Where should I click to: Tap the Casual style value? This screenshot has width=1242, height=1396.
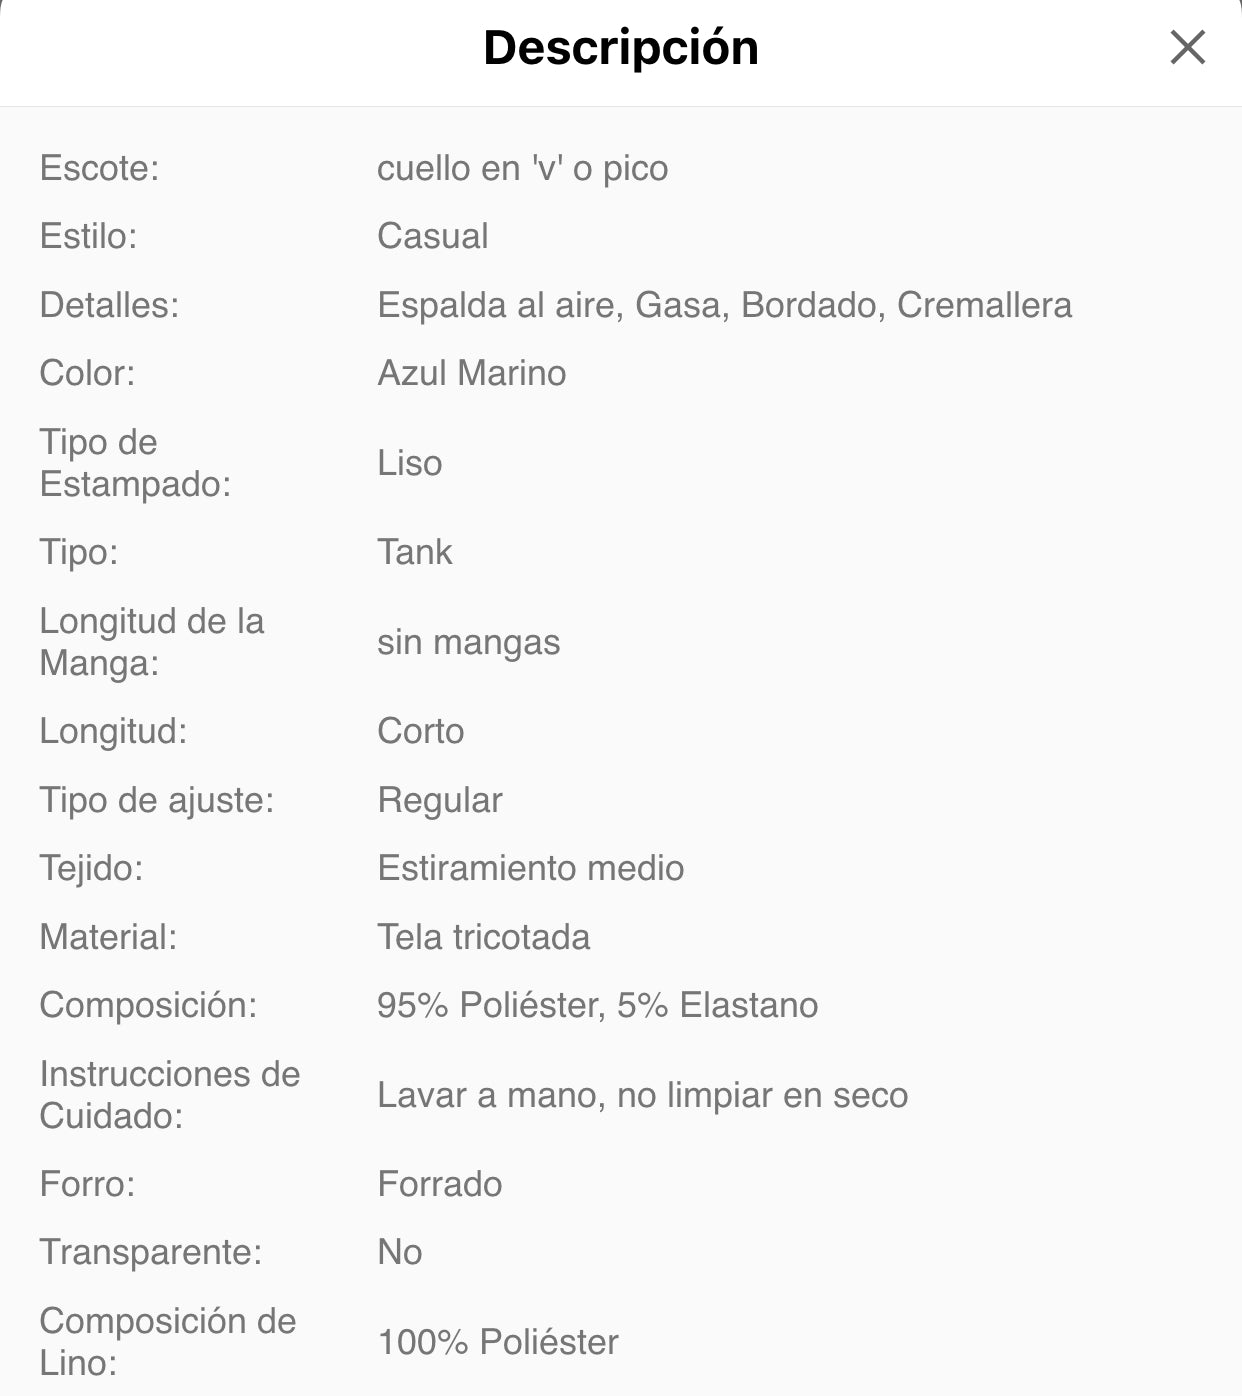(x=432, y=236)
